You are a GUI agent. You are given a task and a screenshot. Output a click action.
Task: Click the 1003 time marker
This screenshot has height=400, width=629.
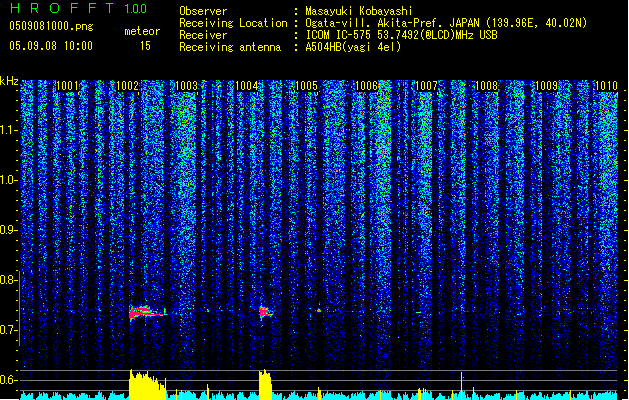pyautogui.click(x=187, y=86)
